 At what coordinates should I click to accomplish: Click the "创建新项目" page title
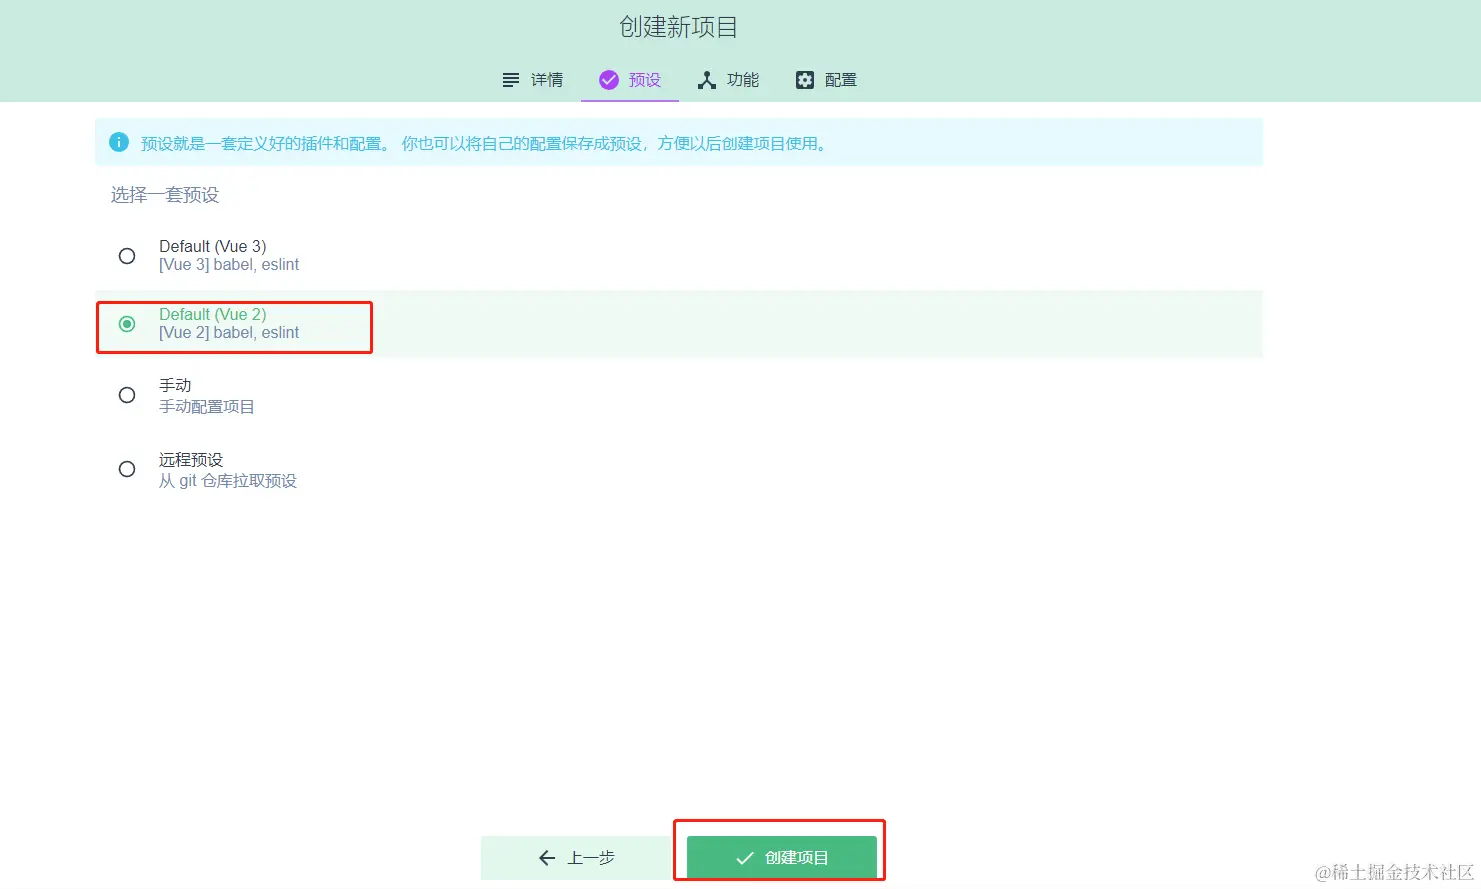pyautogui.click(x=679, y=27)
